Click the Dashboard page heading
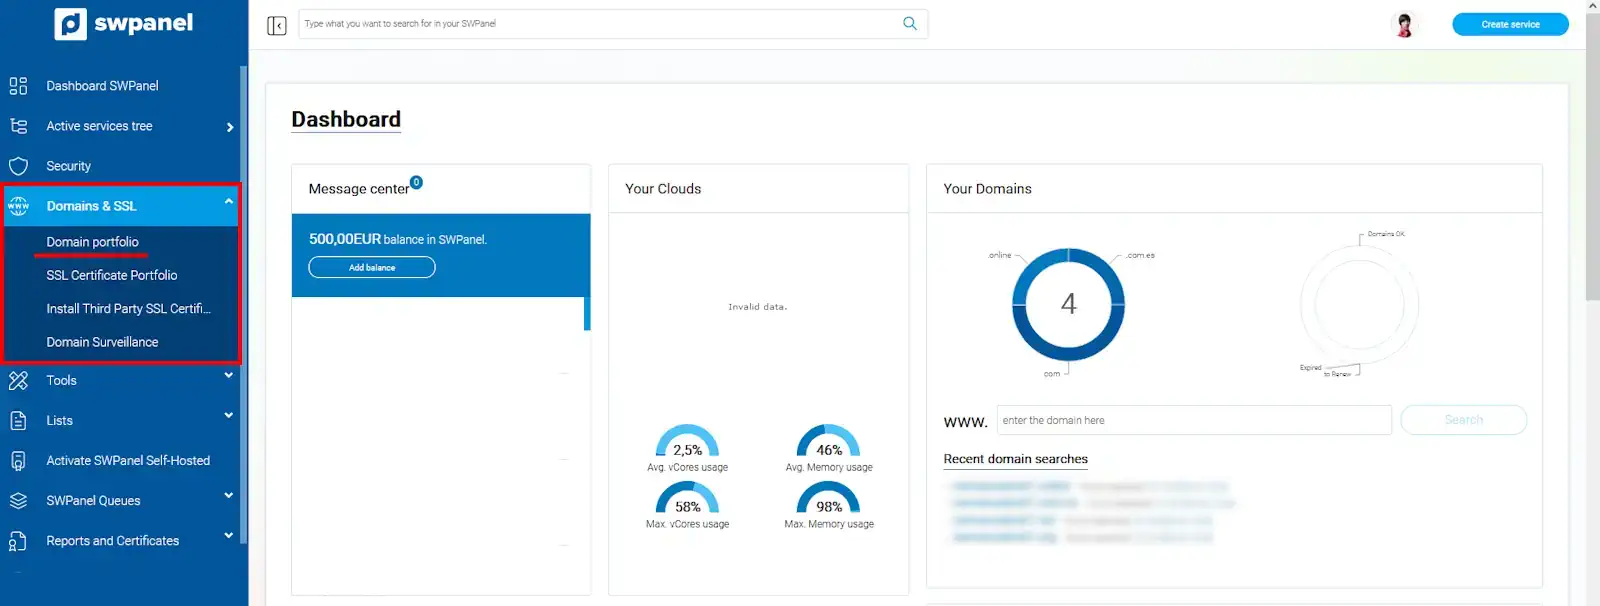The width and height of the screenshot is (1600, 606). 346,119
